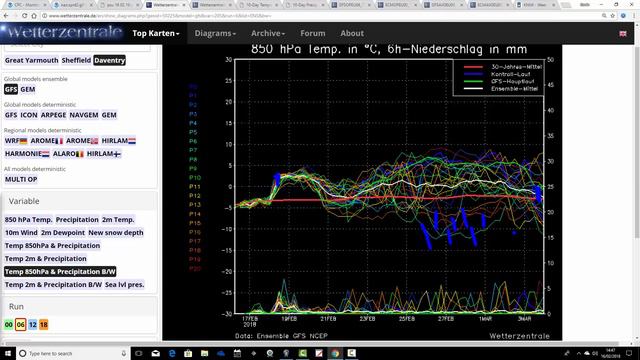Screen dimensions: 640x360
Task: Choose the orange 18 run
Action: click(x=44, y=325)
